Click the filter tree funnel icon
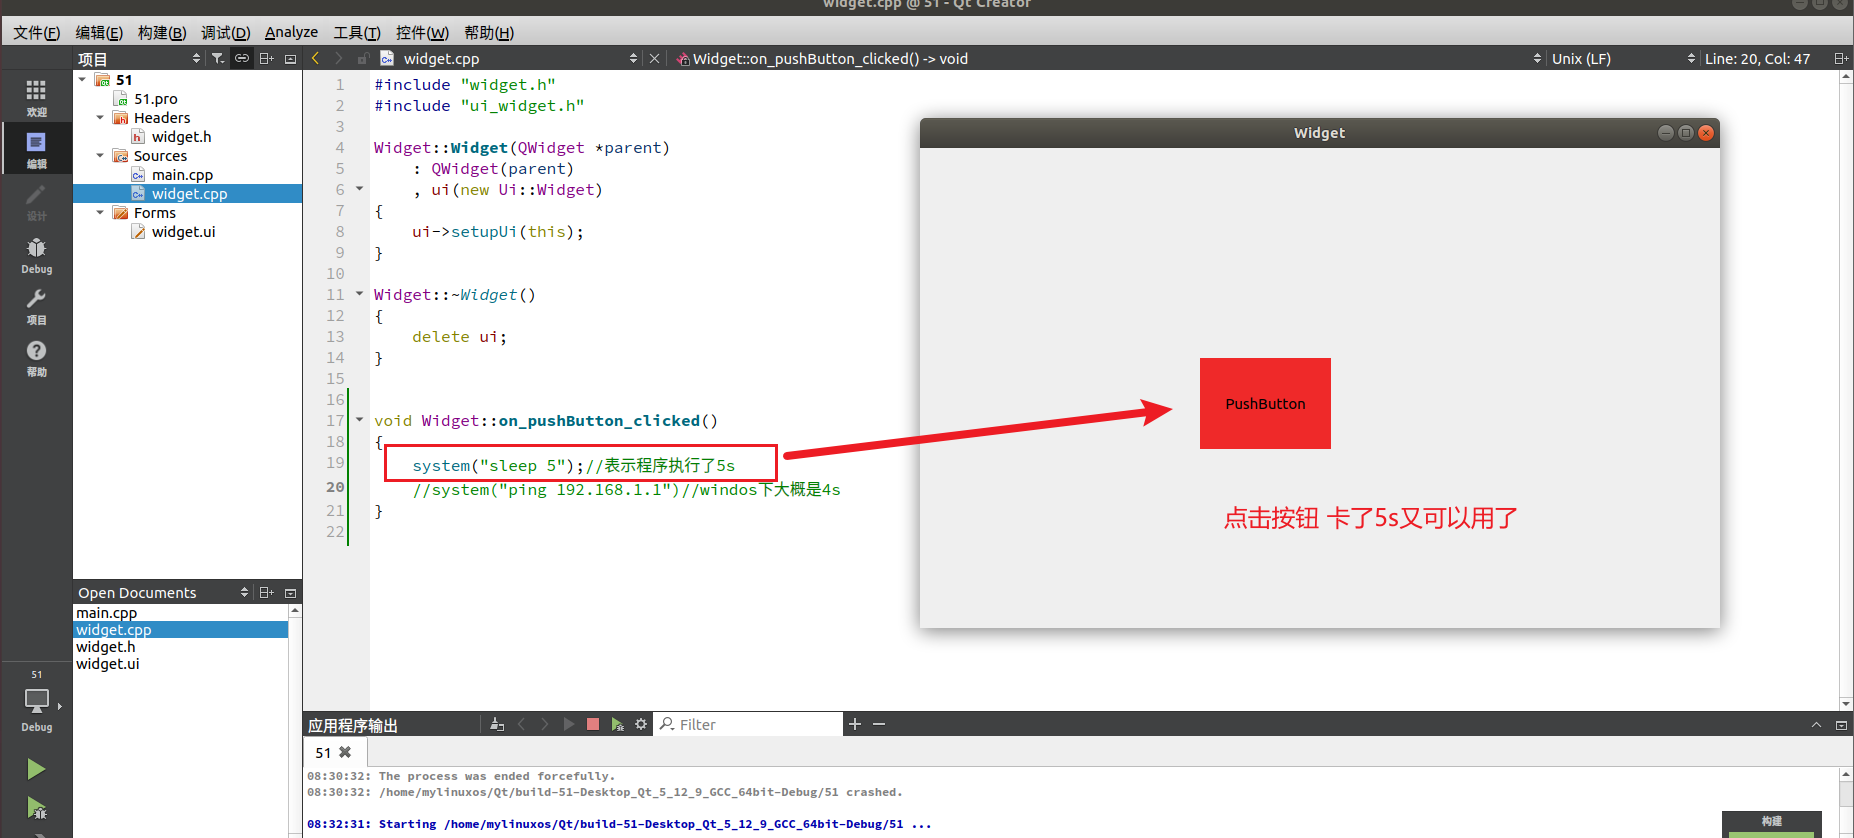 (x=218, y=58)
